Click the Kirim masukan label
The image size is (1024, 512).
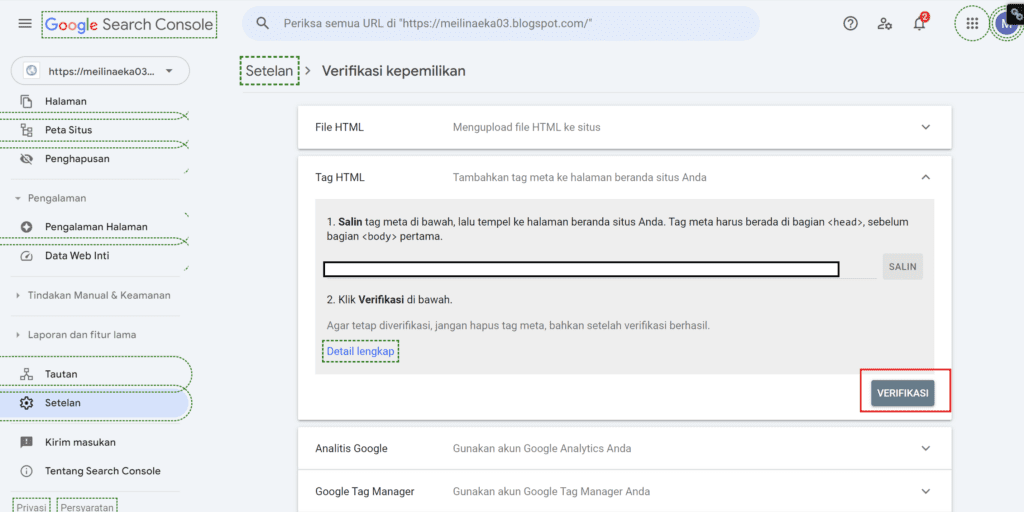[80, 442]
